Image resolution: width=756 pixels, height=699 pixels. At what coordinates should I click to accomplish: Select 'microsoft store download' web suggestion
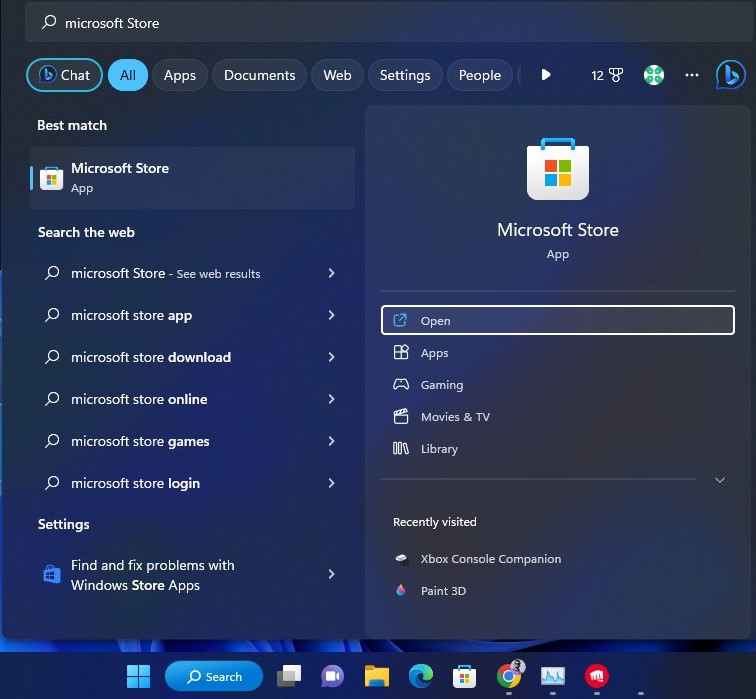(x=192, y=357)
